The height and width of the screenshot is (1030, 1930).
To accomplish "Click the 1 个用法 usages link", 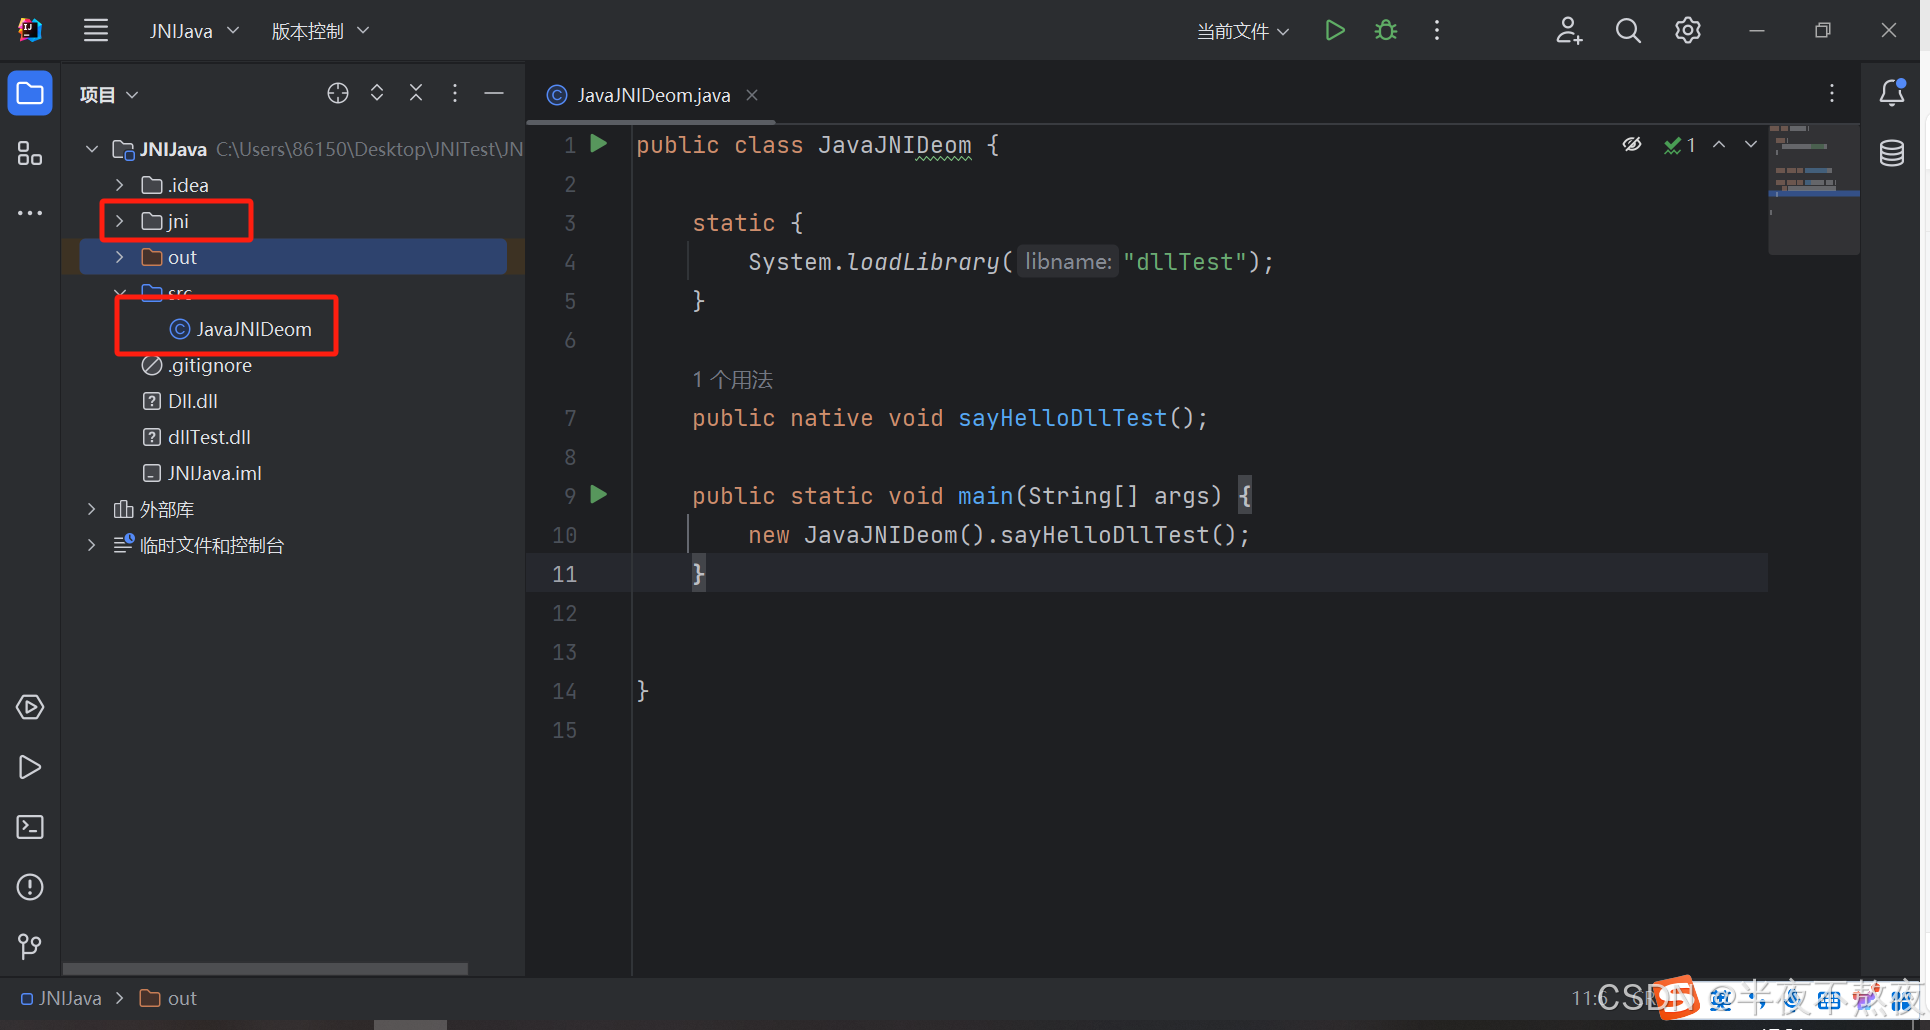I will pyautogui.click(x=733, y=379).
